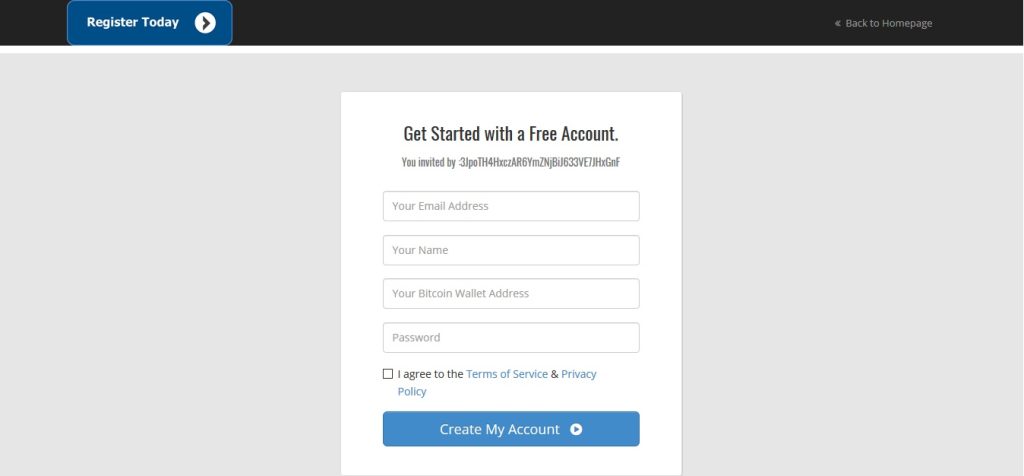Tick the Terms of Service agreement checkbox

(388, 374)
